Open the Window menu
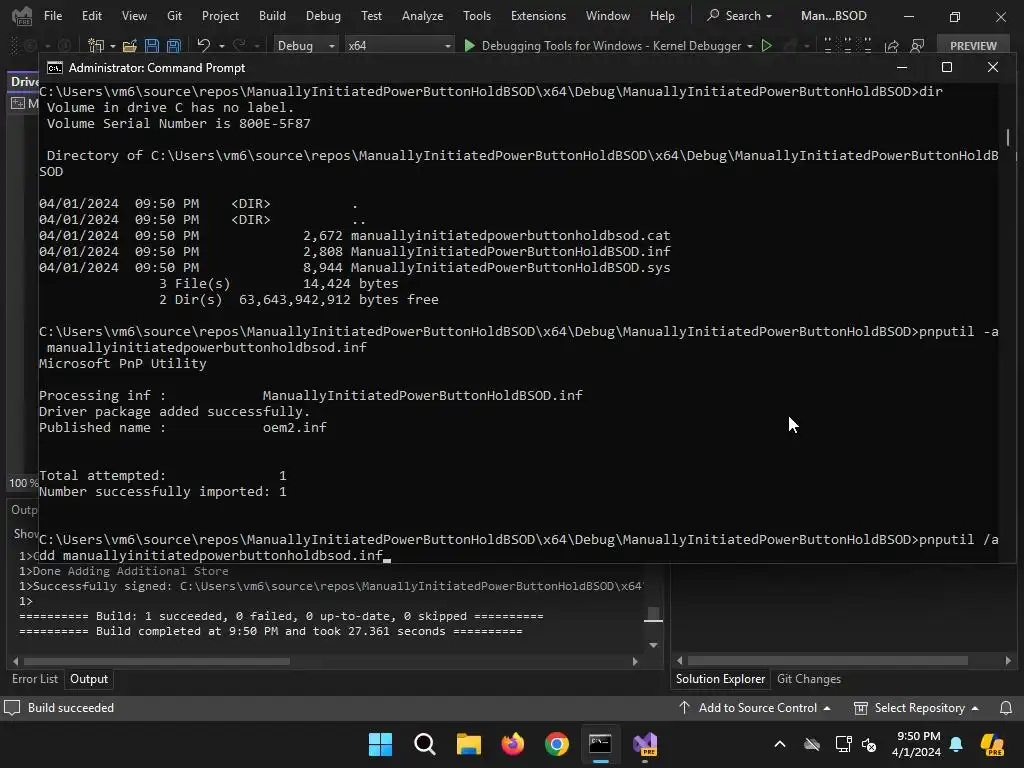Image resolution: width=1024 pixels, height=768 pixels. point(607,16)
